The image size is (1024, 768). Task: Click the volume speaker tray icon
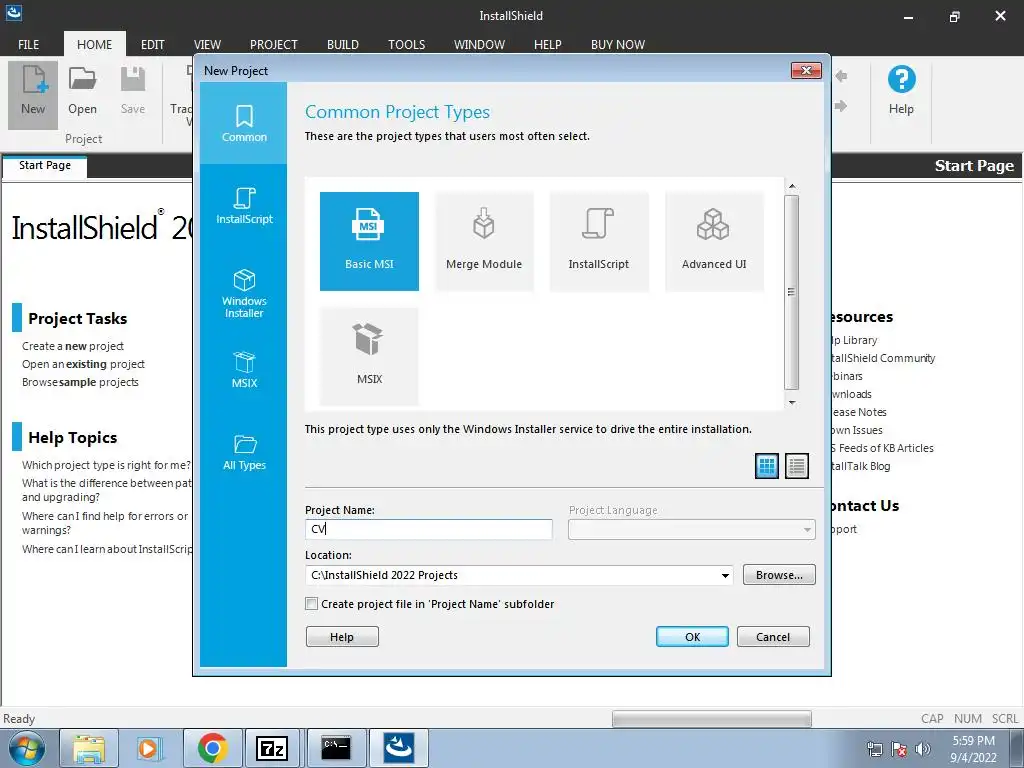[923, 748]
